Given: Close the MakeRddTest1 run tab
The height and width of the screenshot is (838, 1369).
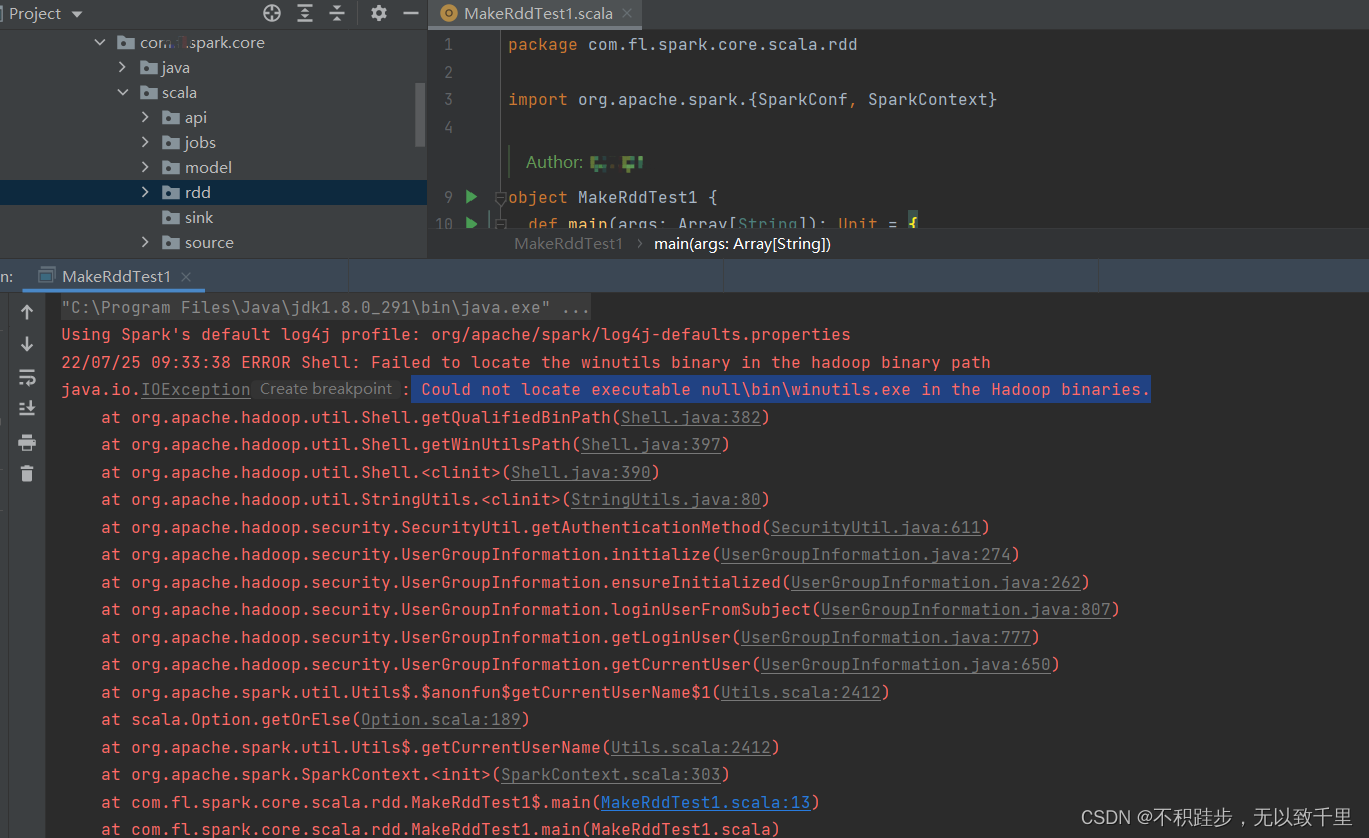Looking at the screenshot, I should pyautogui.click(x=186, y=277).
